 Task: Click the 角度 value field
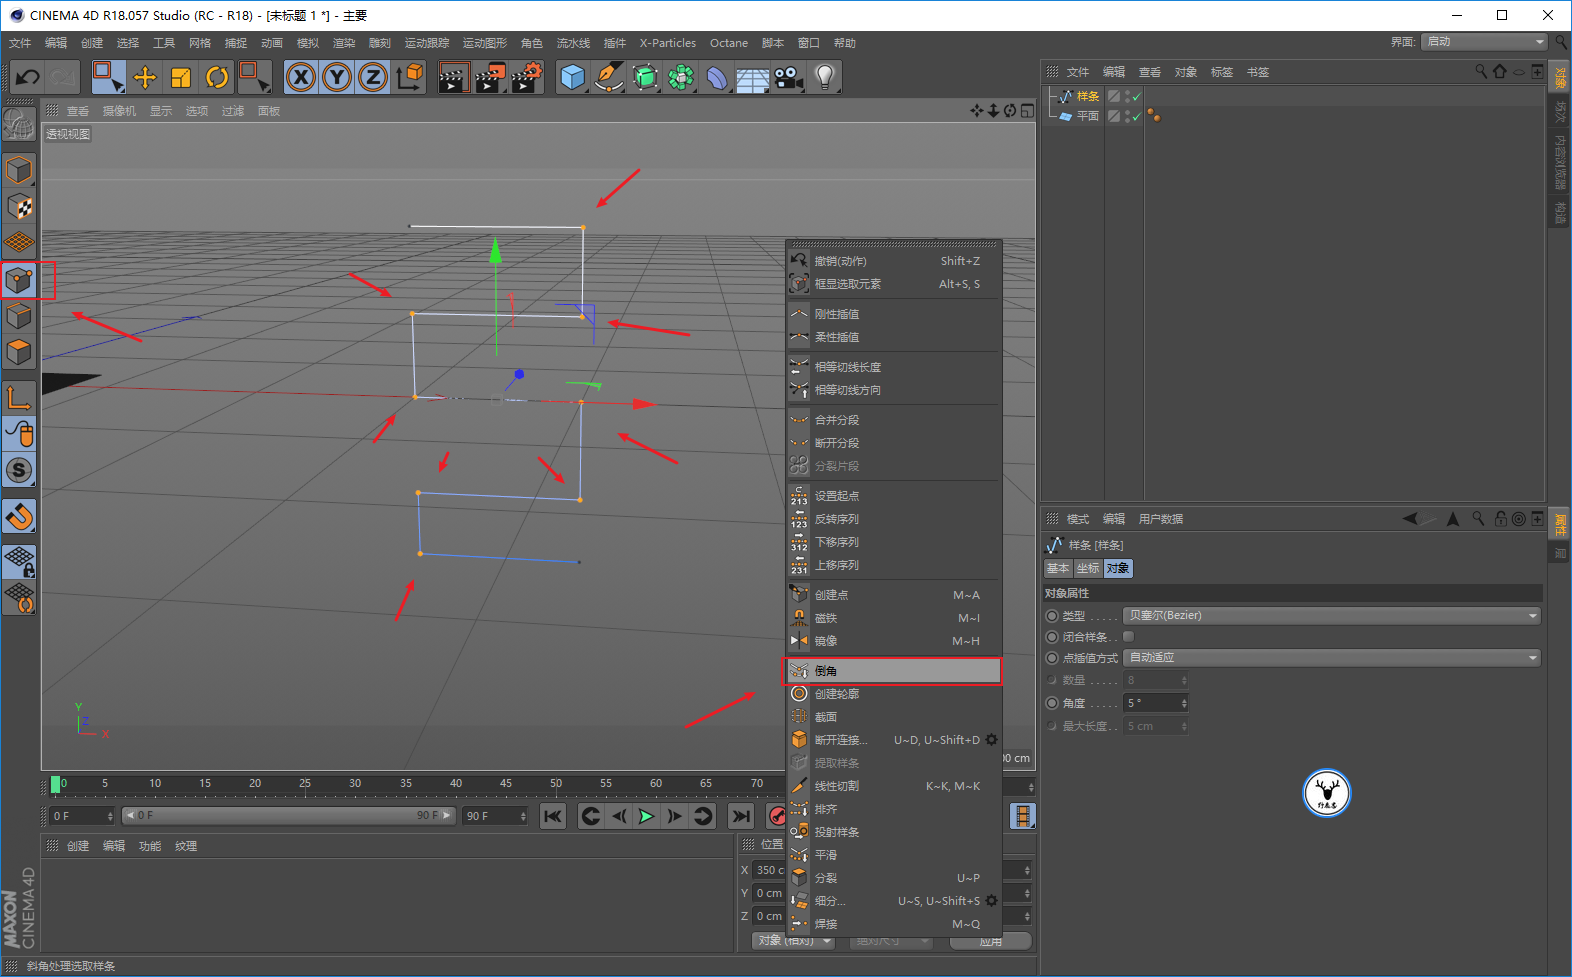pos(1156,703)
